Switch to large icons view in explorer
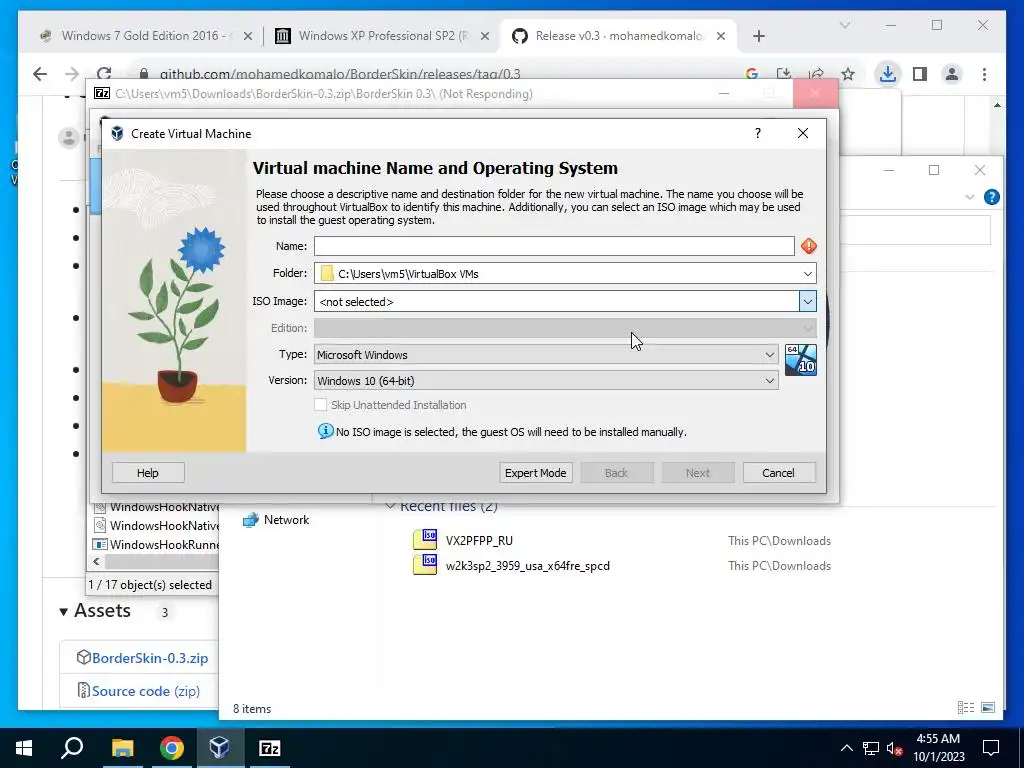The width and height of the screenshot is (1024, 768). point(988,707)
